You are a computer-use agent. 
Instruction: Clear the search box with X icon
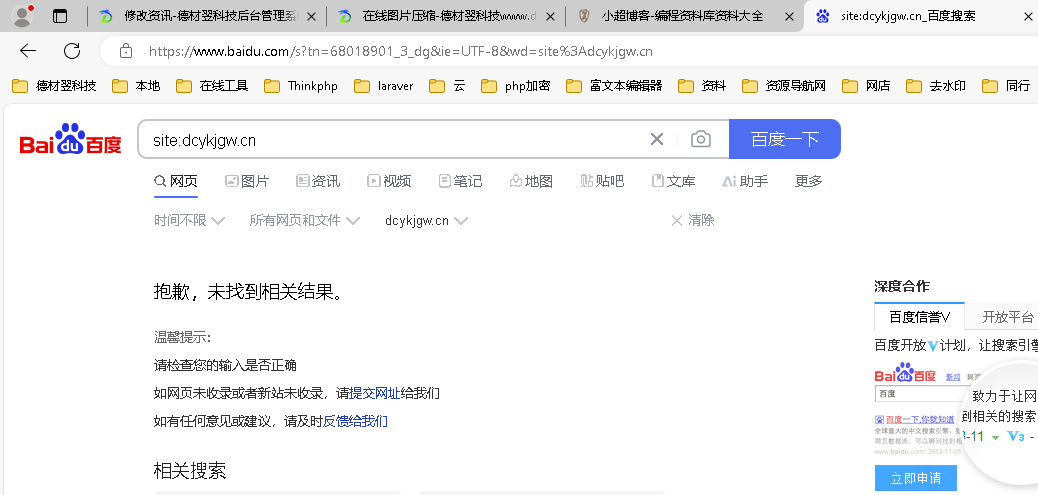[x=656, y=139]
